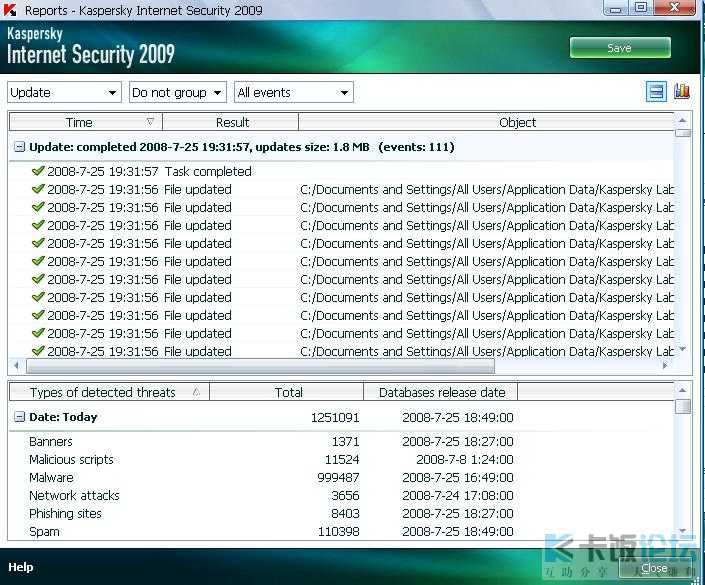This screenshot has width=705, height=585.
Task: Collapse the Update: completed group
Action: pyautogui.click(x=19, y=147)
